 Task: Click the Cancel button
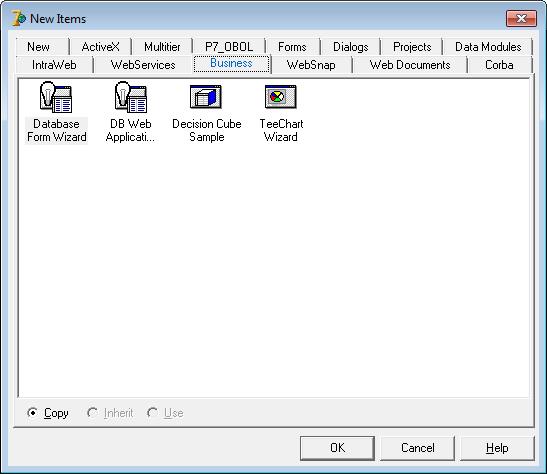point(418,448)
